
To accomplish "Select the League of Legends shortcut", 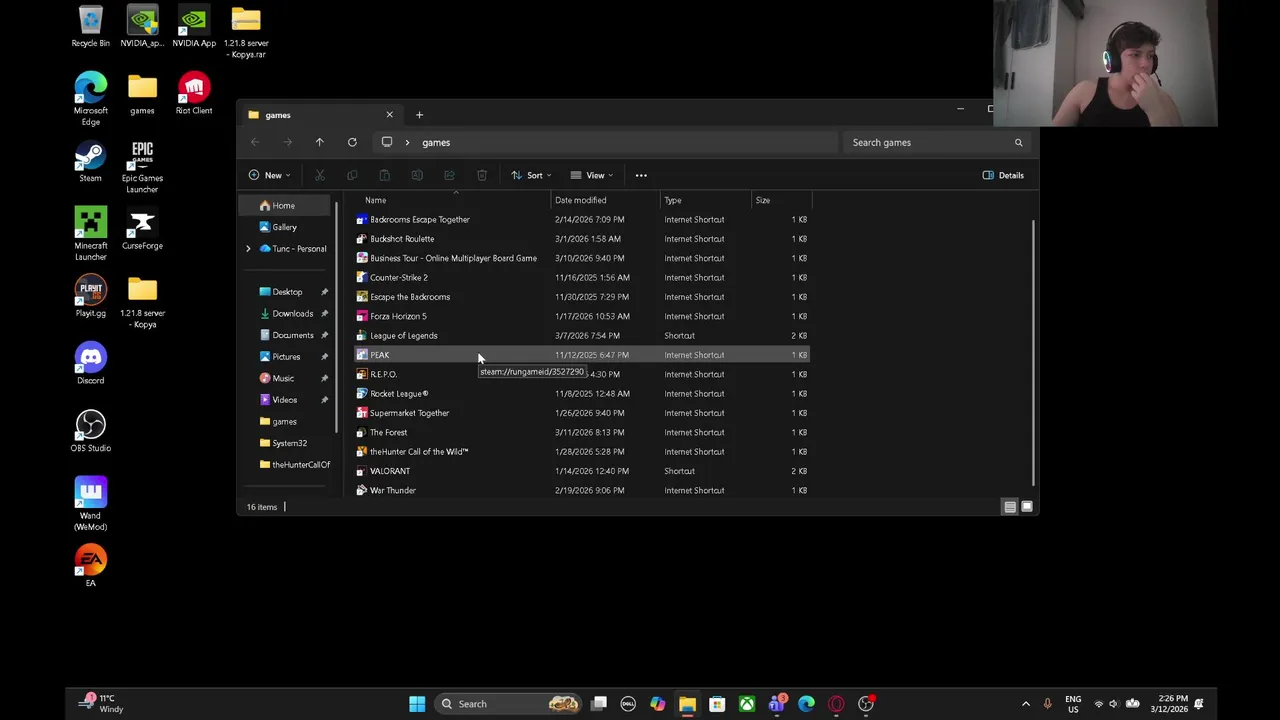I will [581, 336].
